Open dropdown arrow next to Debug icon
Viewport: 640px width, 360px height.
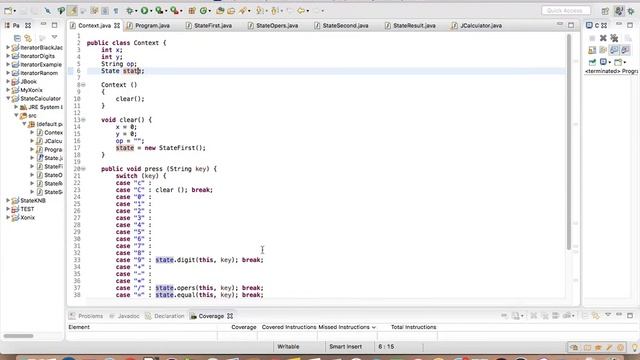click(x=136, y=11)
